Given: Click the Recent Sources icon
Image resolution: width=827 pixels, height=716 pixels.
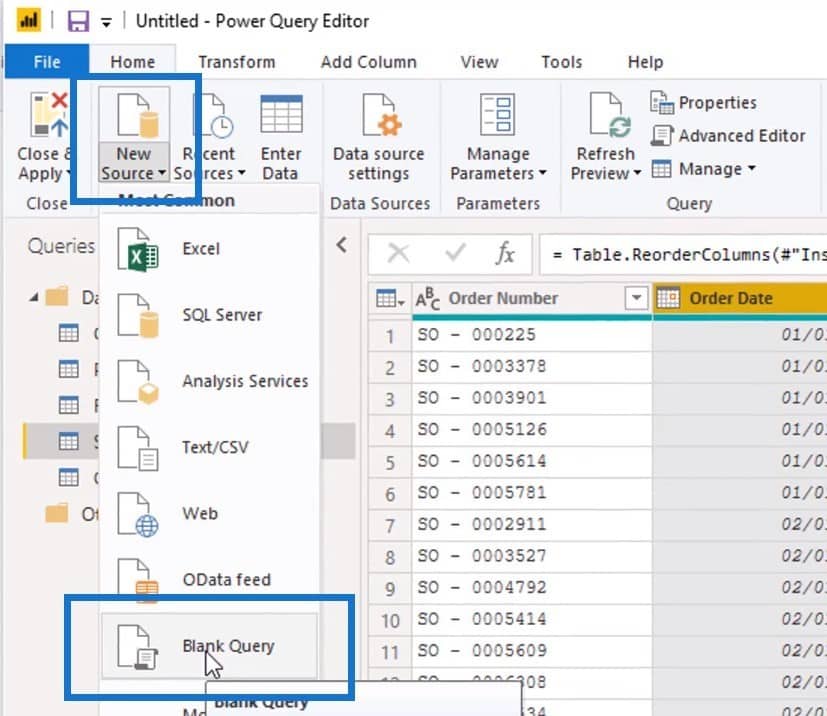Looking at the screenshot, I should (x=214, y=116).
